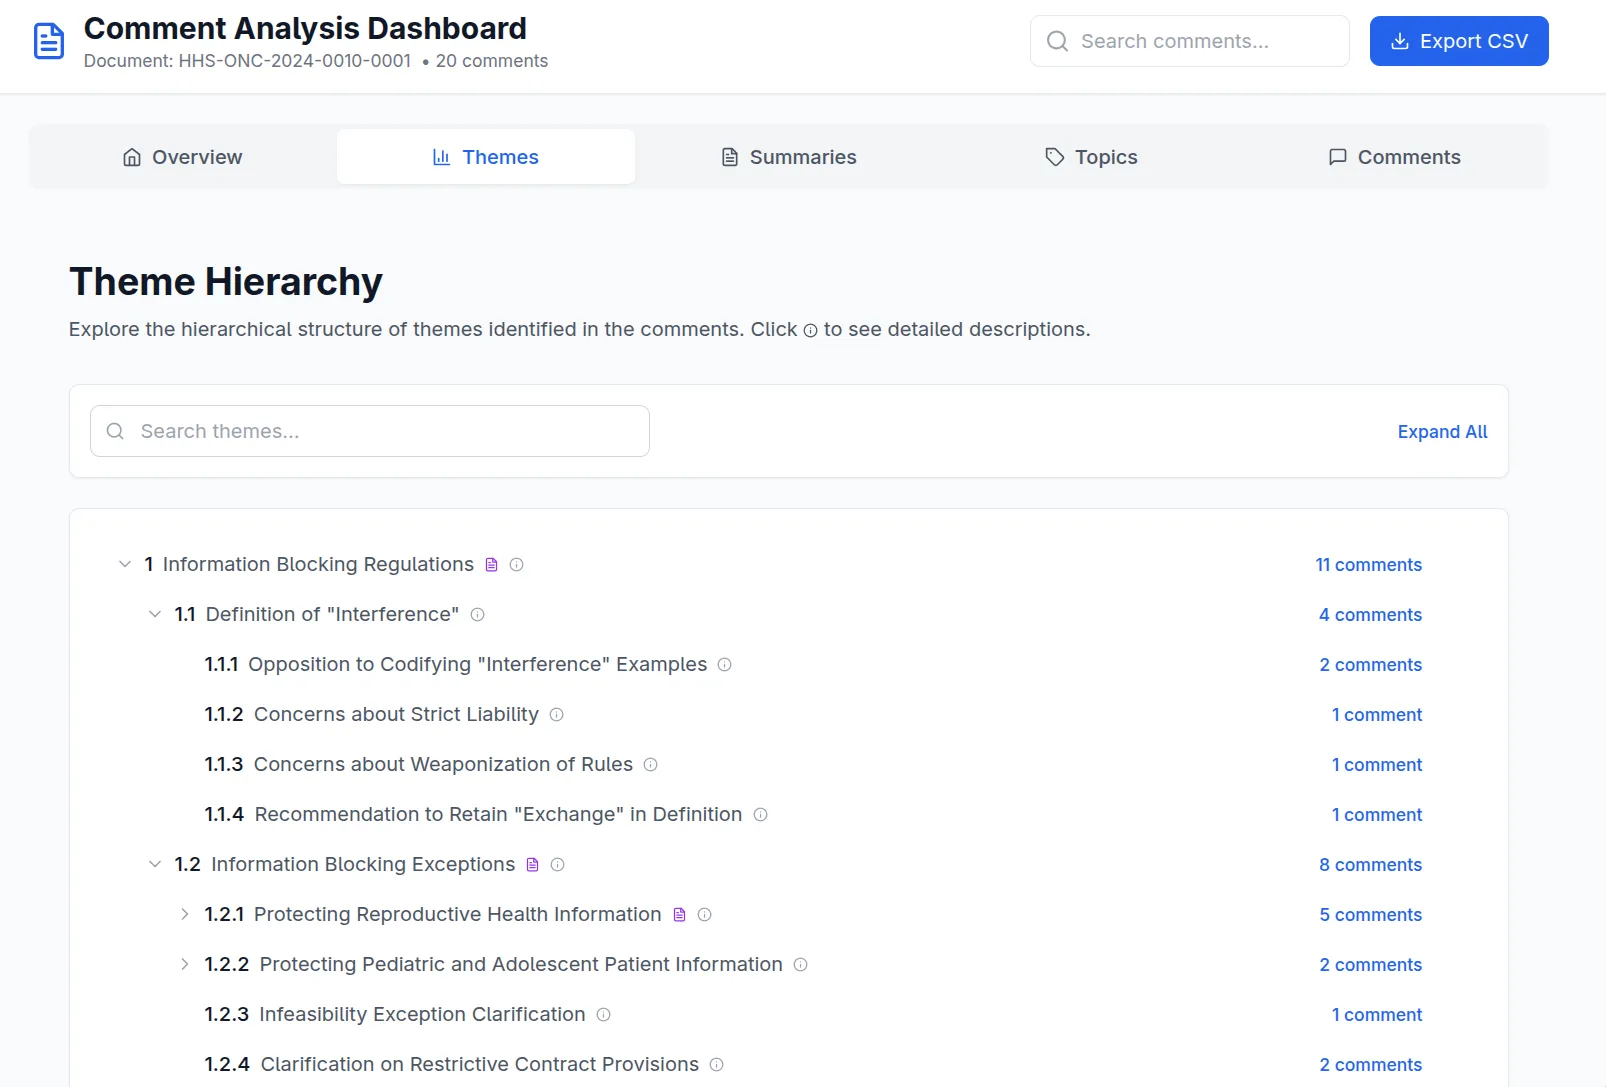Open document icon next to Protecting Reproductive Health Information

(680, 915)
